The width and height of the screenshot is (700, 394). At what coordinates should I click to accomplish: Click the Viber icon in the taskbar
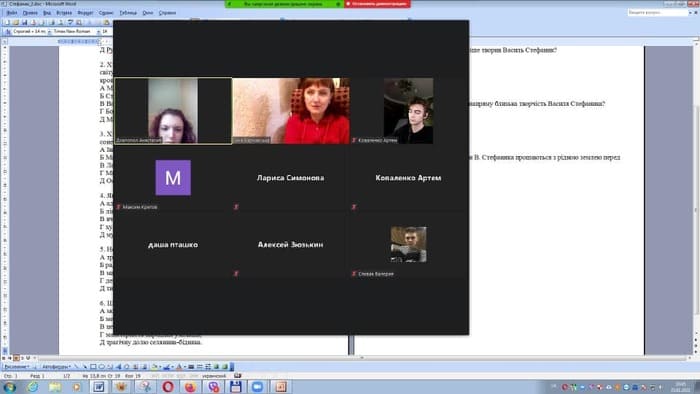click(x=213, y=387)
